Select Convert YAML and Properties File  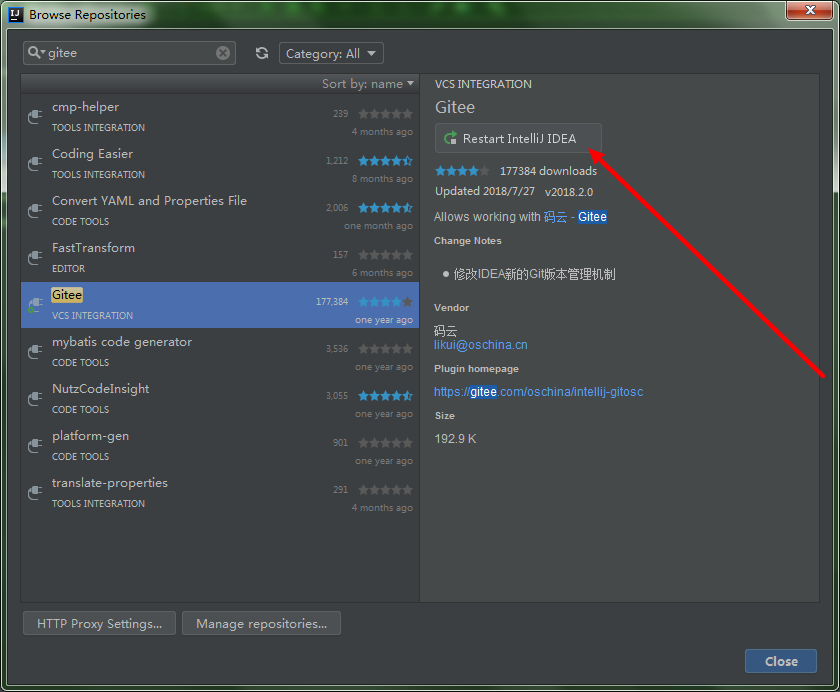pos(220,211)
